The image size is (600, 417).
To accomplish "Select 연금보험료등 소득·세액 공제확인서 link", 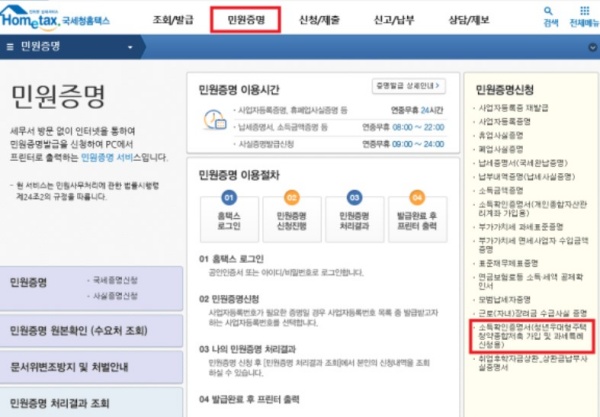I will click(530, 281).
